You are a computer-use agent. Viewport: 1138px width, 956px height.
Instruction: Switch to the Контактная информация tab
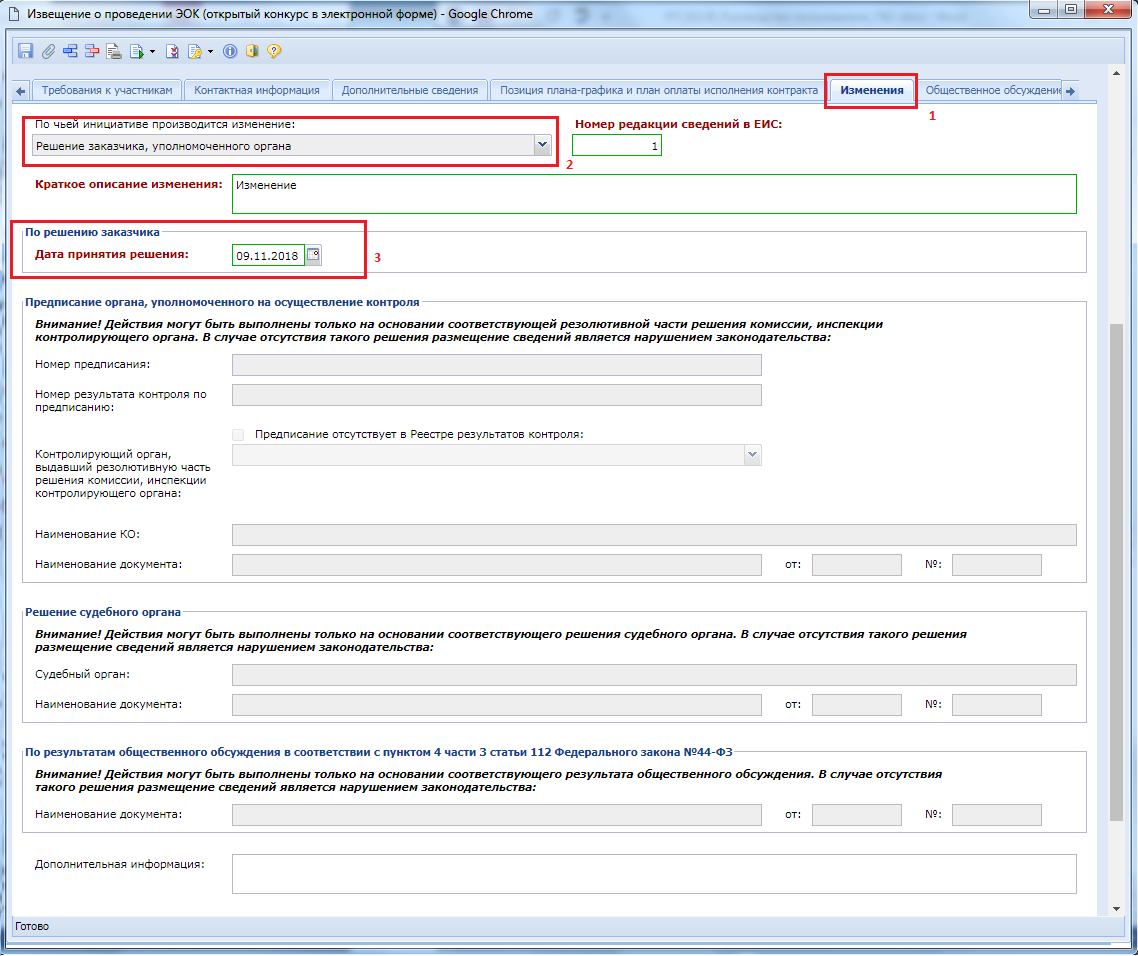tap(257, 90)
